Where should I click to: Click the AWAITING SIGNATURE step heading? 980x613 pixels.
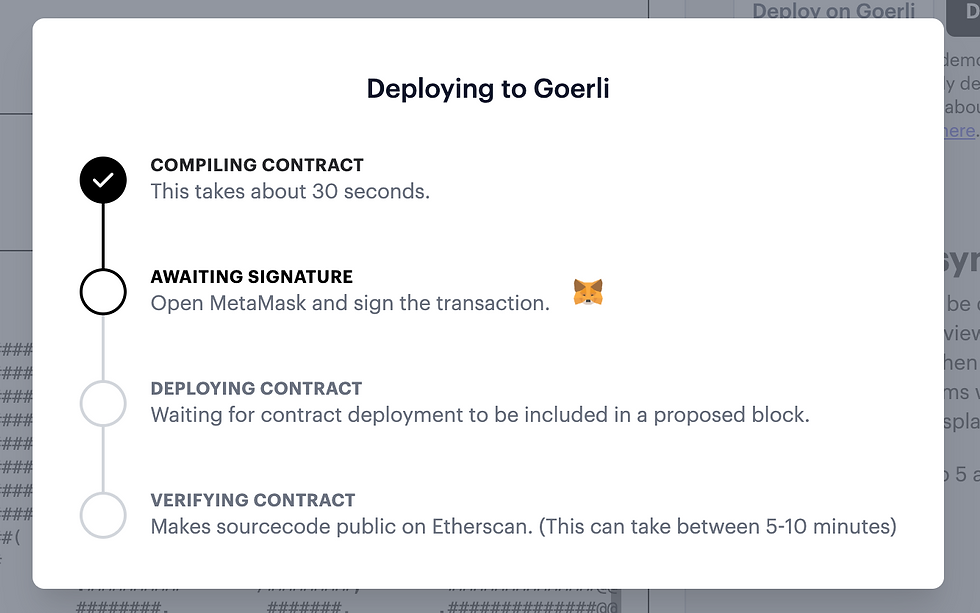[252, 277]
